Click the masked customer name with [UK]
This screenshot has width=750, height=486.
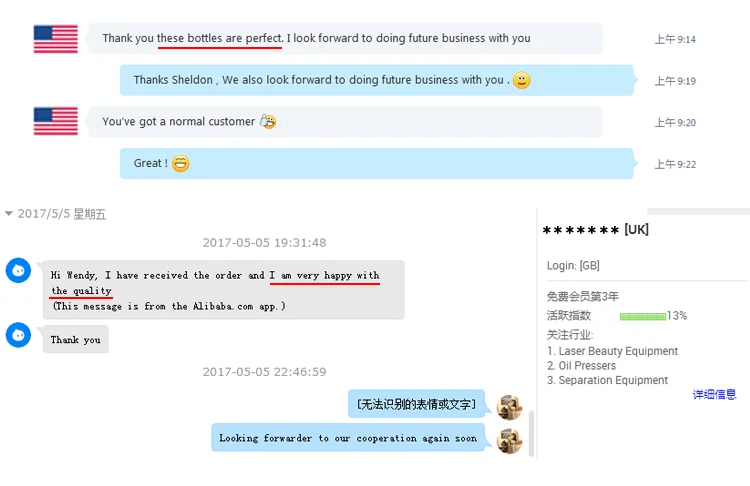(x=596, y=230)
